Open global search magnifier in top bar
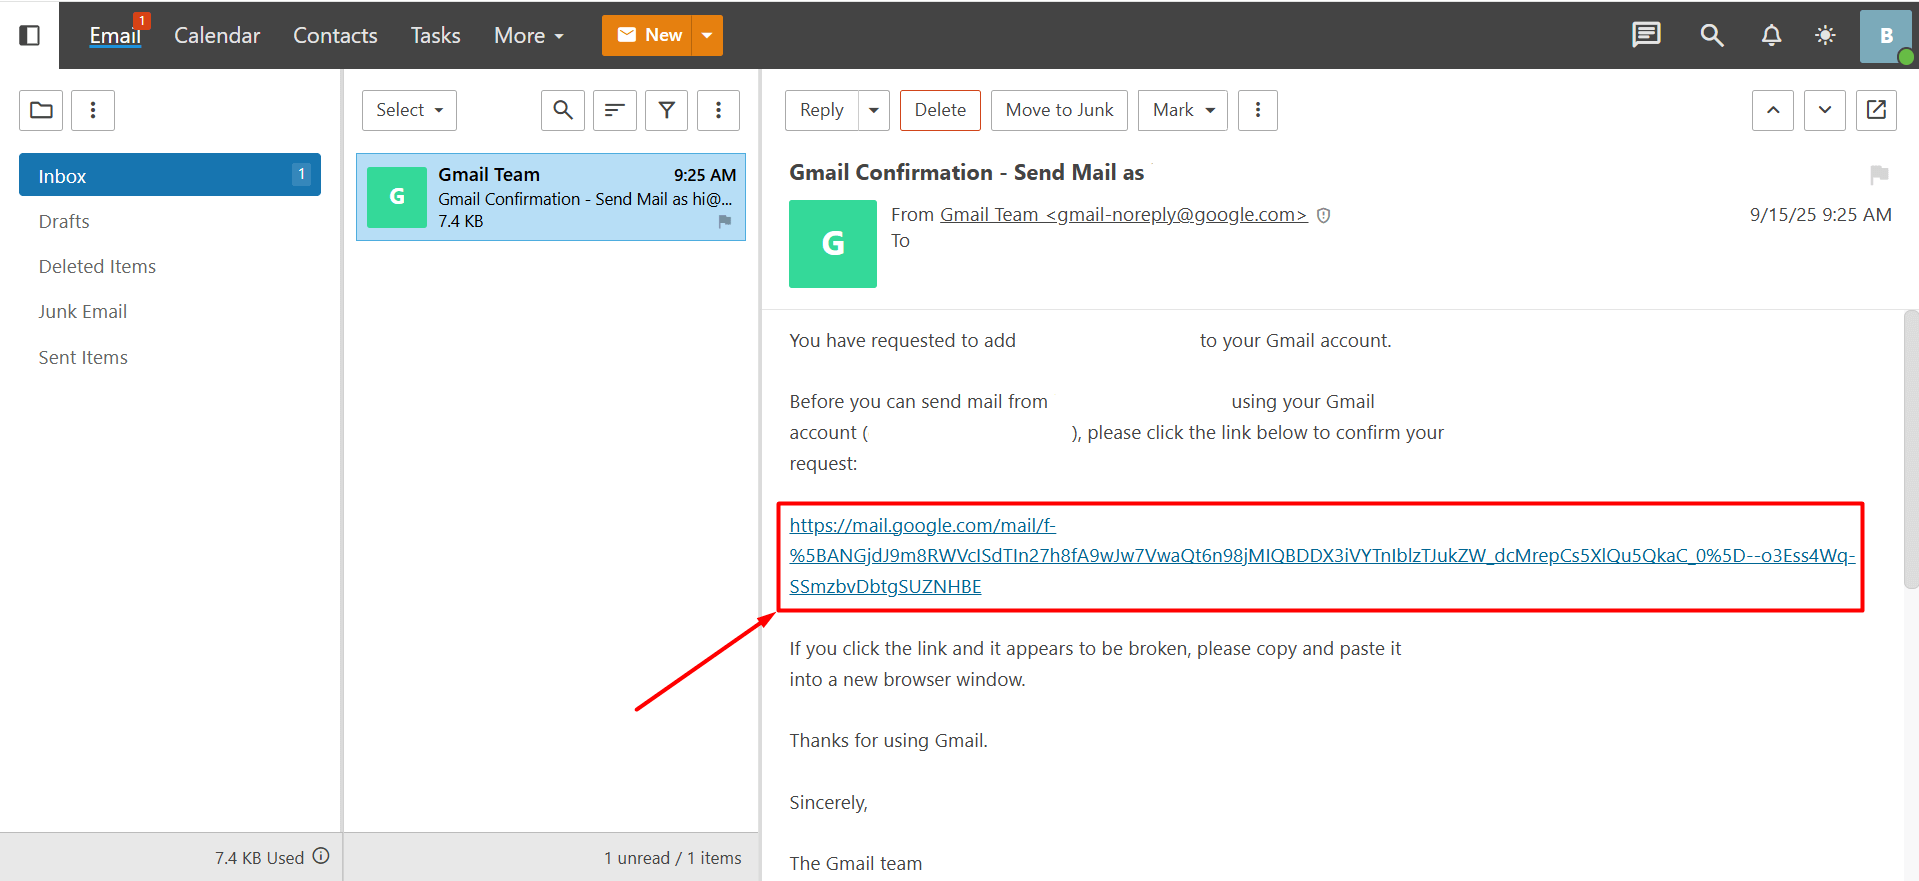Image resolution: width=1919 pixels, height=881 pixels. tap(1712, 36)
